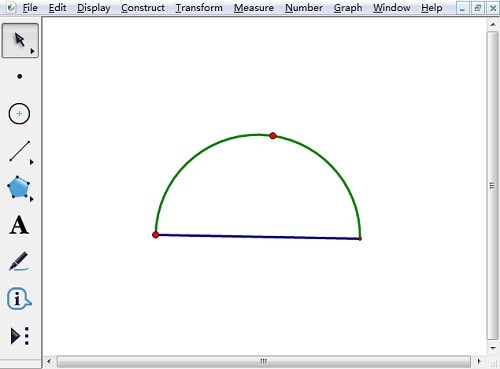Open the Measure menu

(254, 8)
